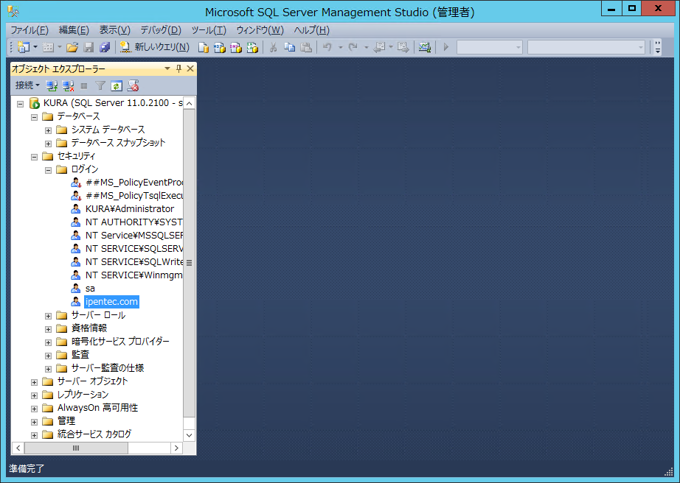Expand the 監査 folder
Viewport: 680px width, 483px height.
(48, 356)
